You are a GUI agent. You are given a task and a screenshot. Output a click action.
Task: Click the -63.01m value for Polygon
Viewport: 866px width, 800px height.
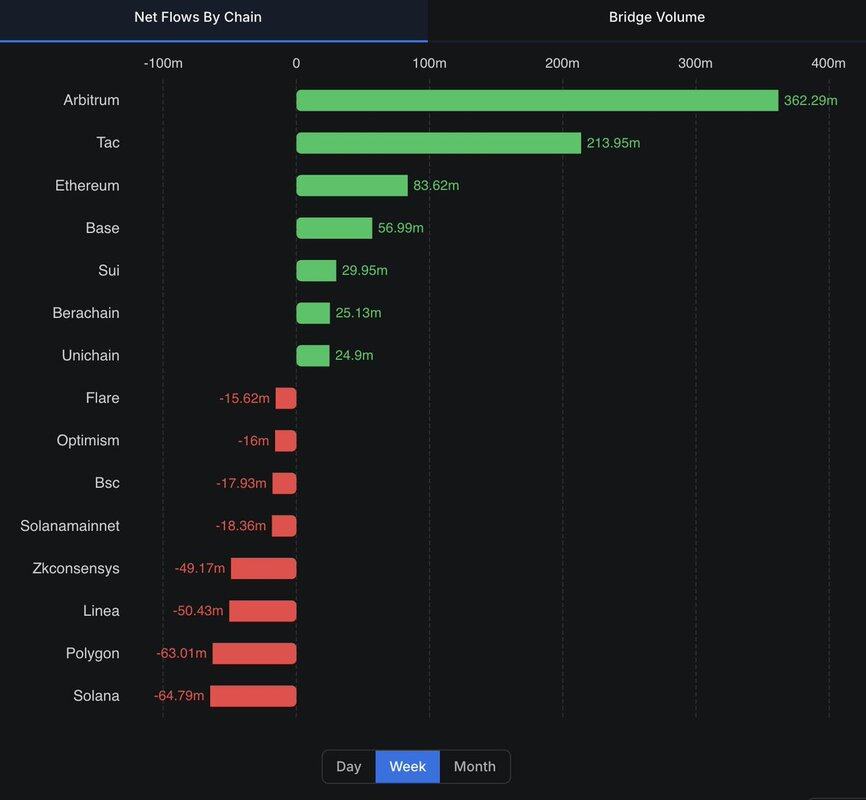[181, 654]
